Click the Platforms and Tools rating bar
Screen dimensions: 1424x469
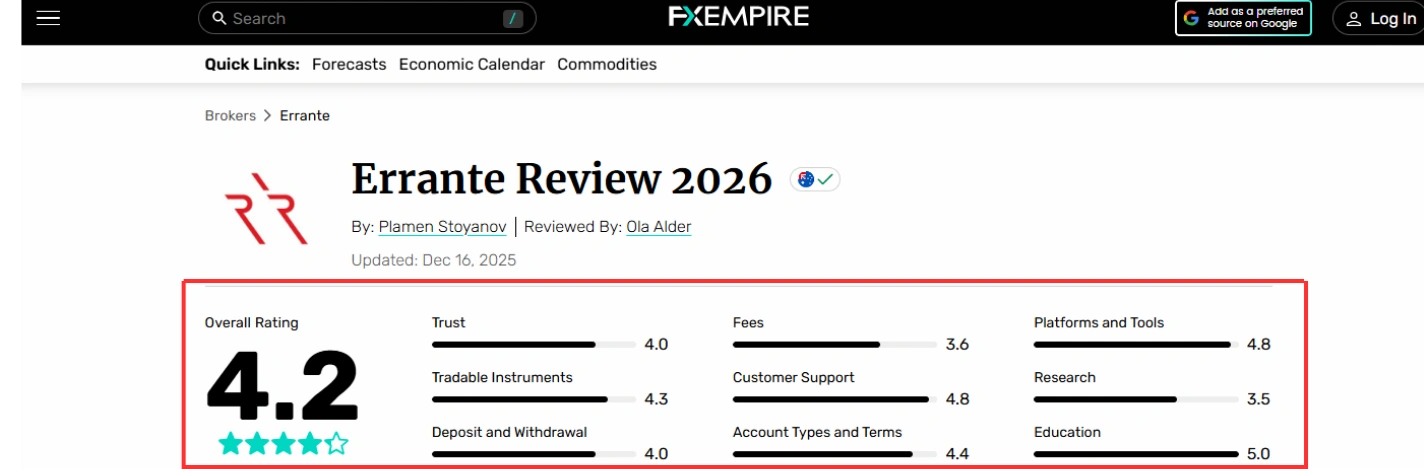tap(1136, 344)
